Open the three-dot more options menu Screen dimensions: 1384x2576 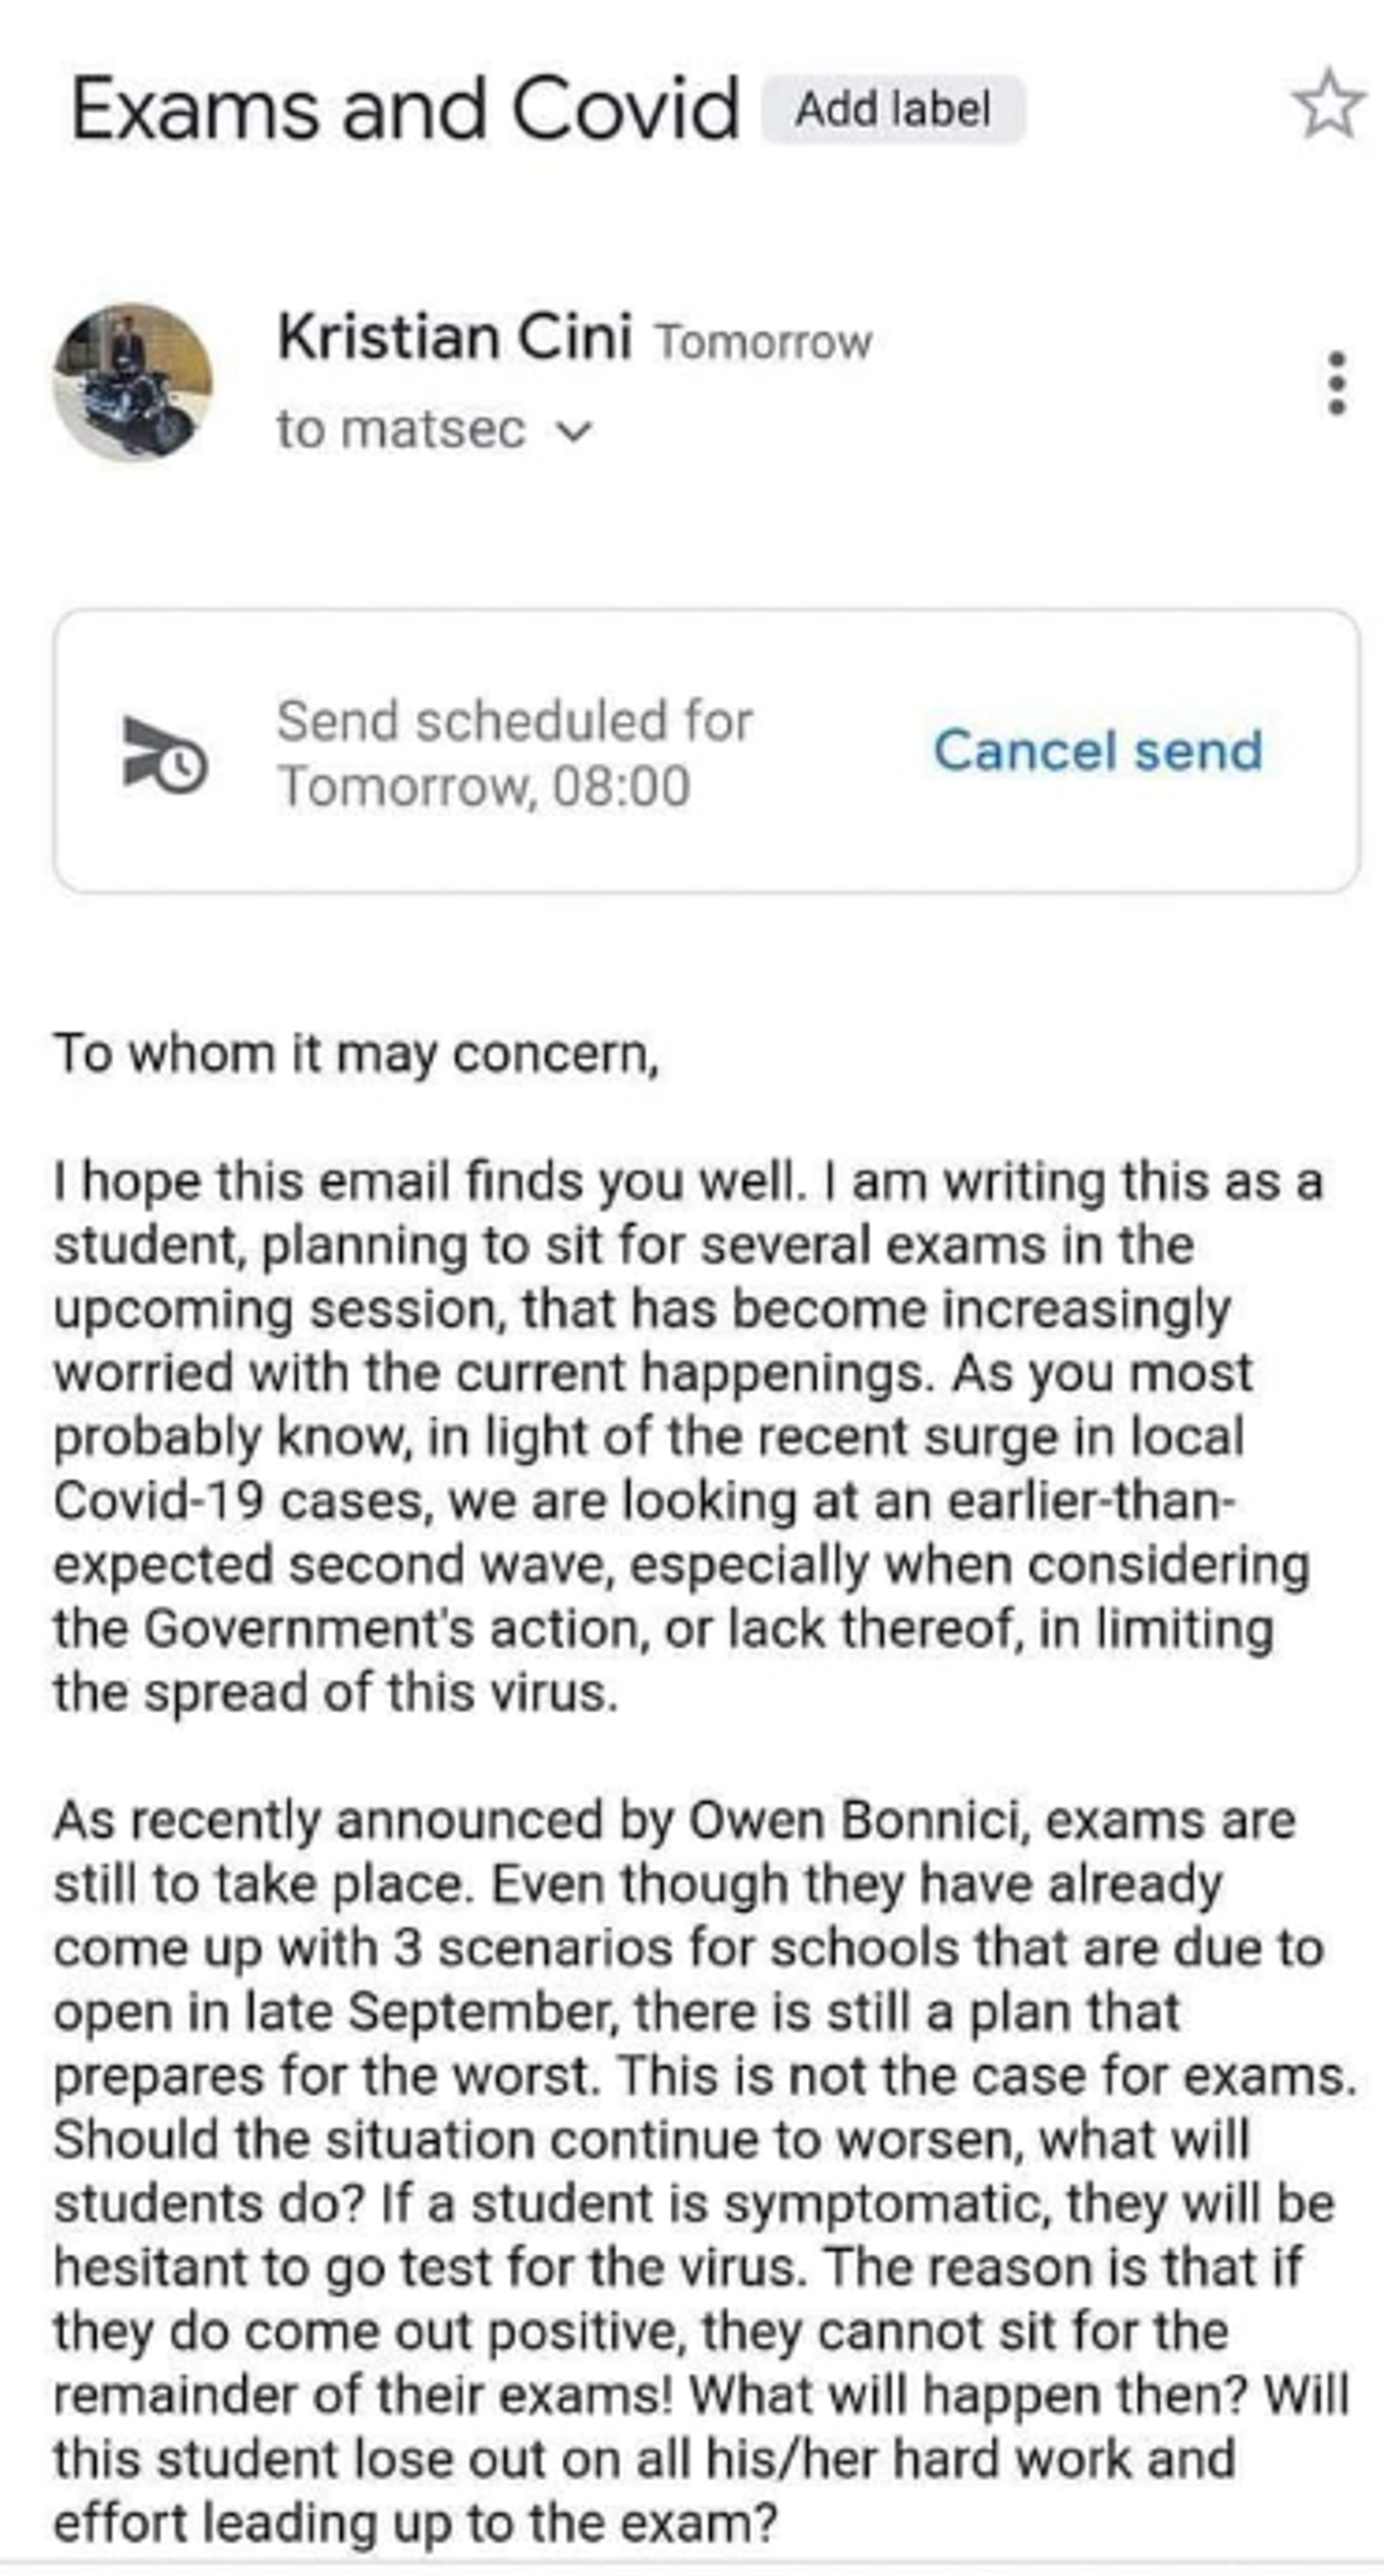[x=1336, y=383]
